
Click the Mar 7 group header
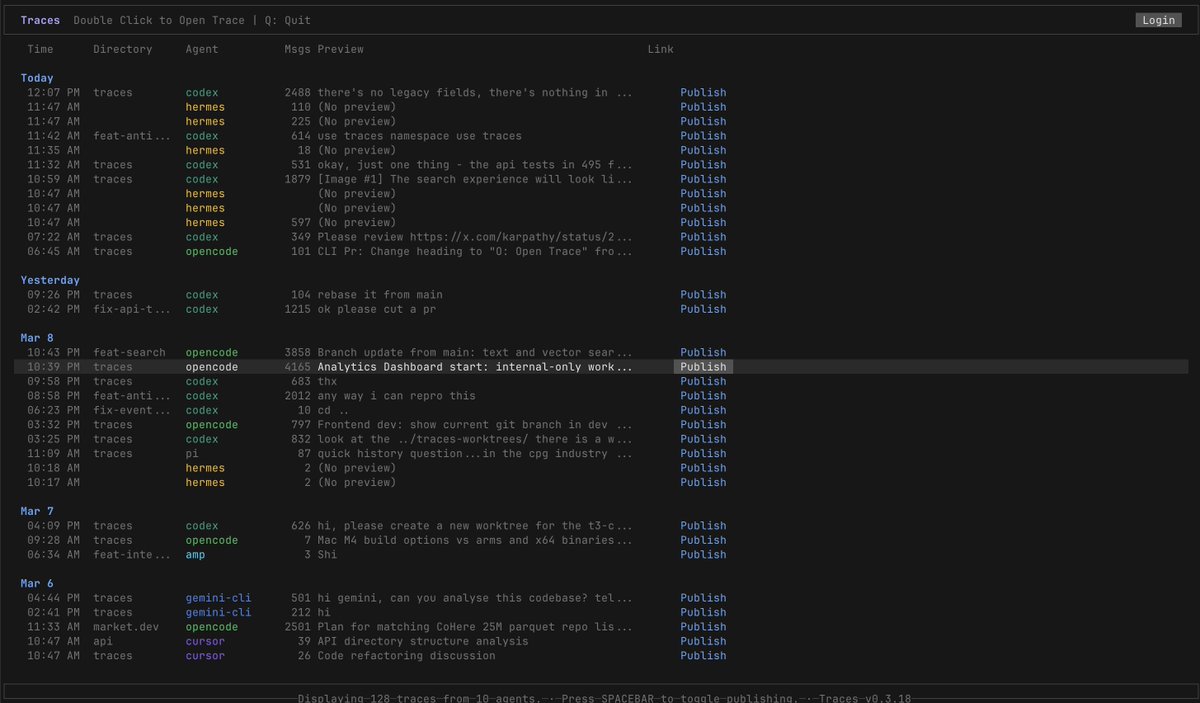click(37, 511)
